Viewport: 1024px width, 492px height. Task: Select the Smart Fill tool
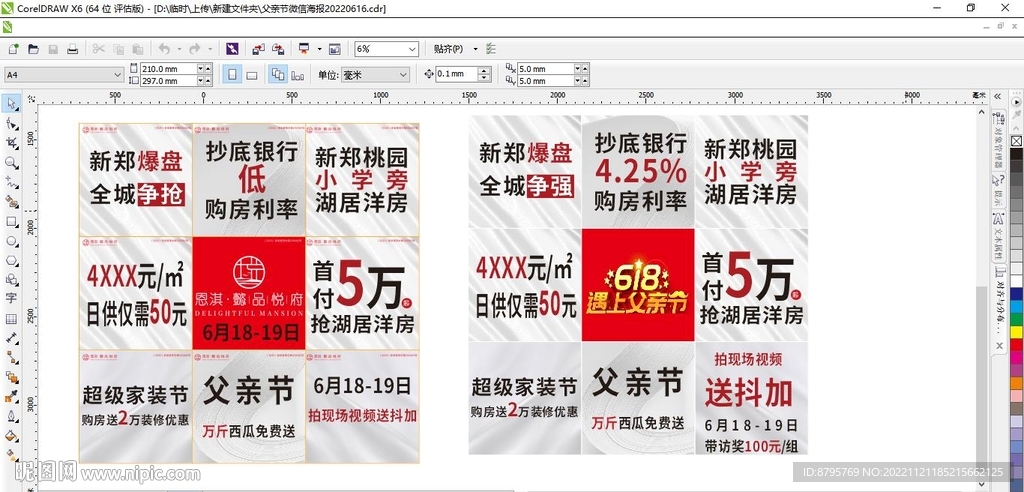[12, 202]
